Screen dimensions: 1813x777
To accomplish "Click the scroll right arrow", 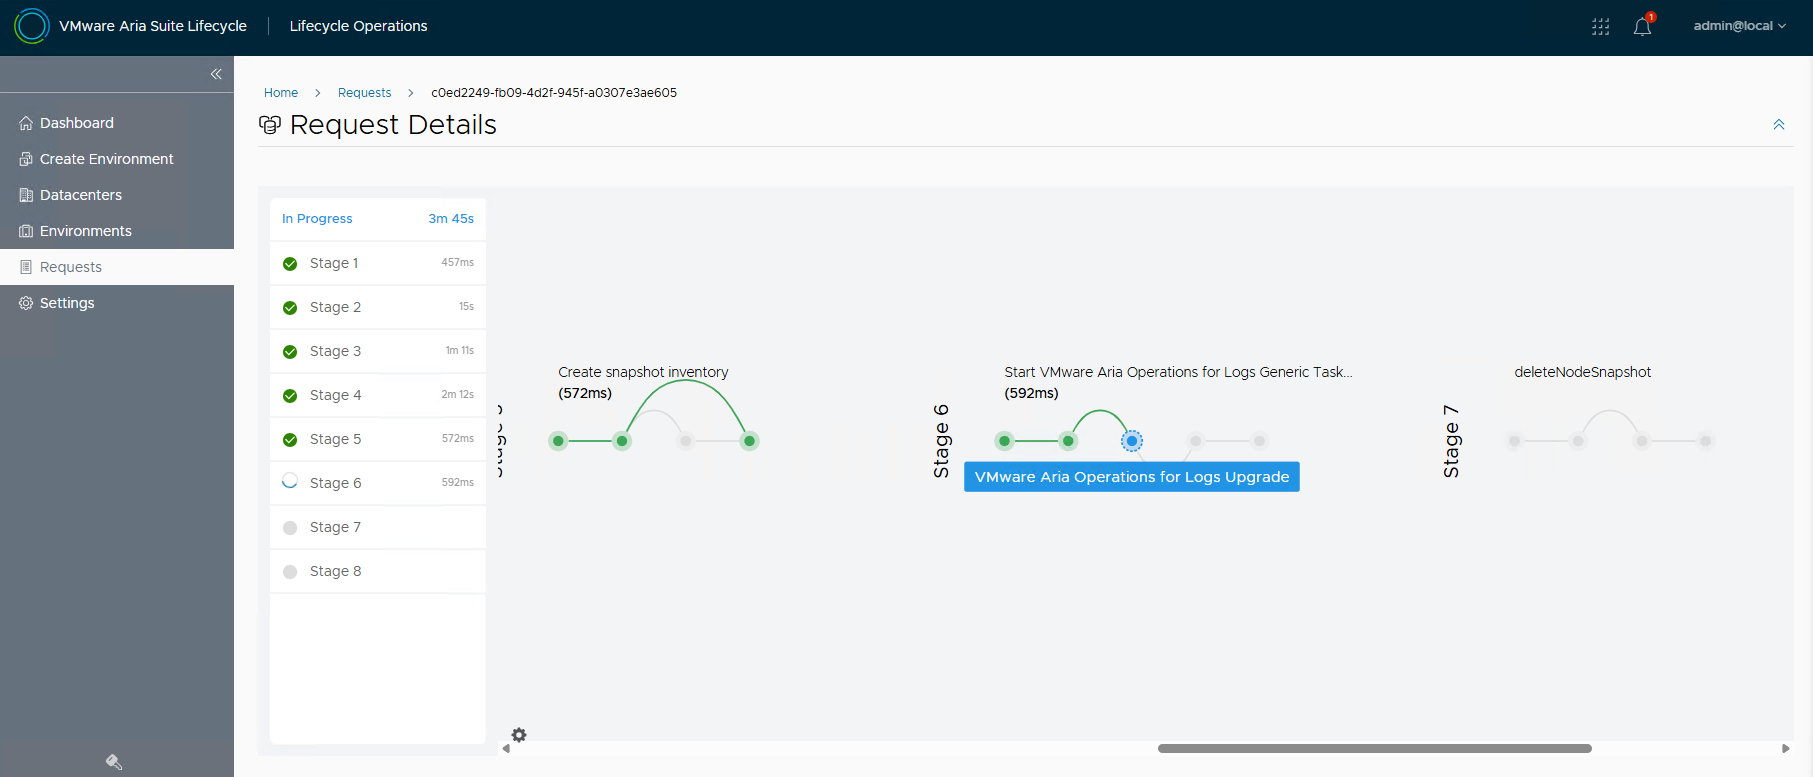I will (1785, 748).
